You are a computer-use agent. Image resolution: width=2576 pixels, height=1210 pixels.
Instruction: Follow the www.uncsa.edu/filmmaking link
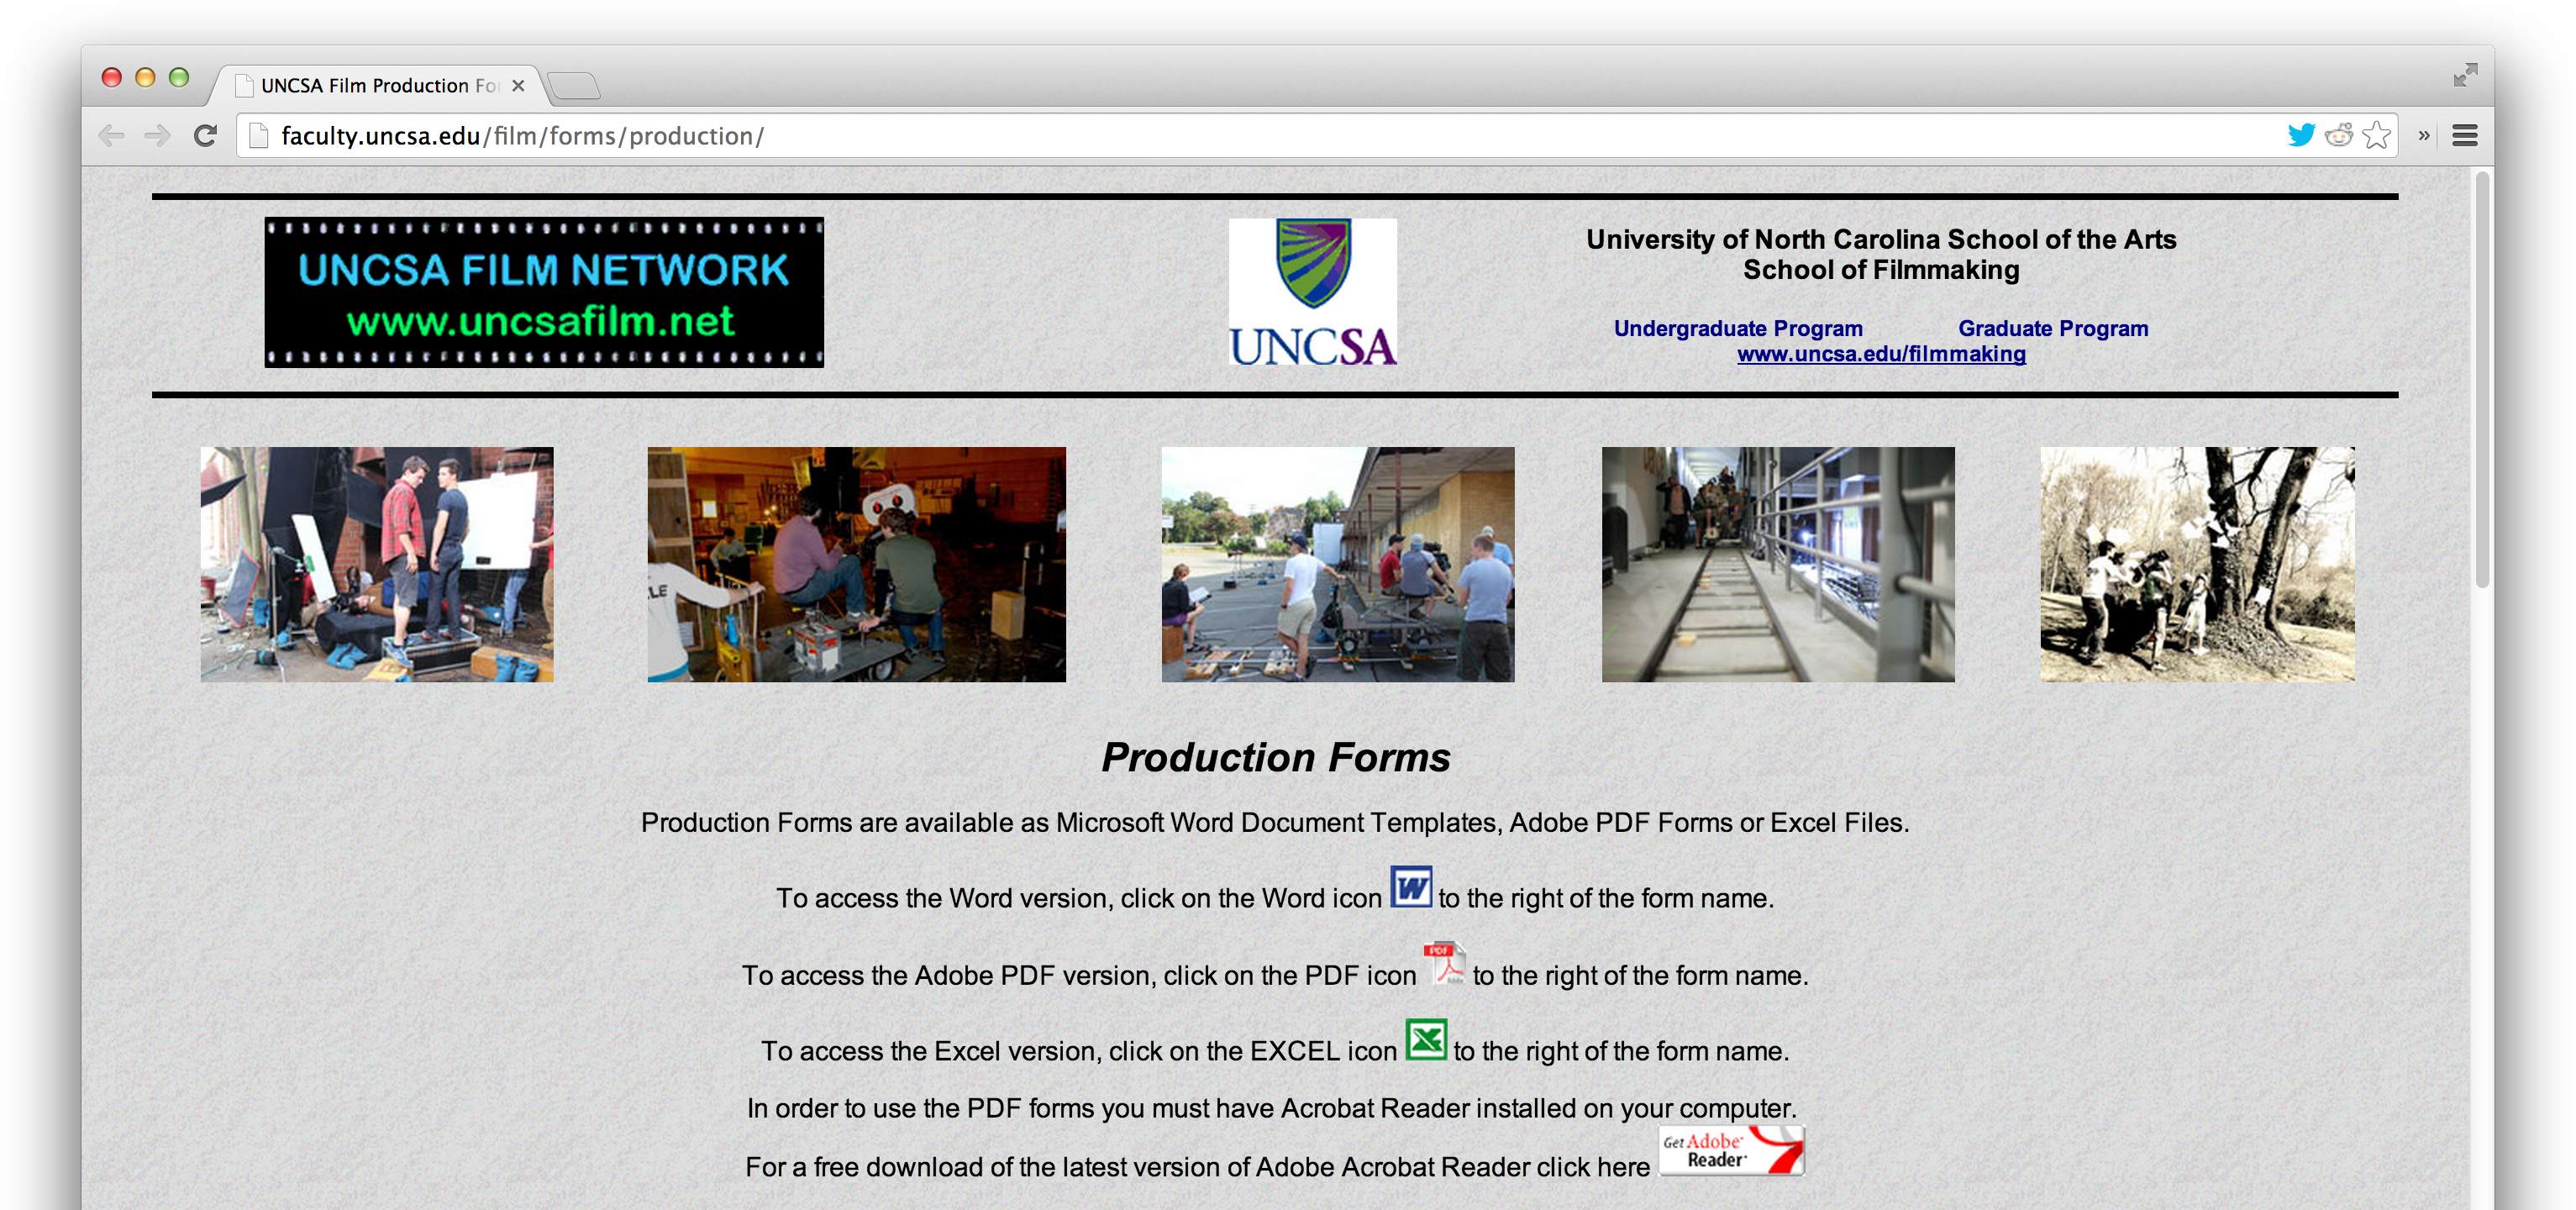pos(1880,354)
